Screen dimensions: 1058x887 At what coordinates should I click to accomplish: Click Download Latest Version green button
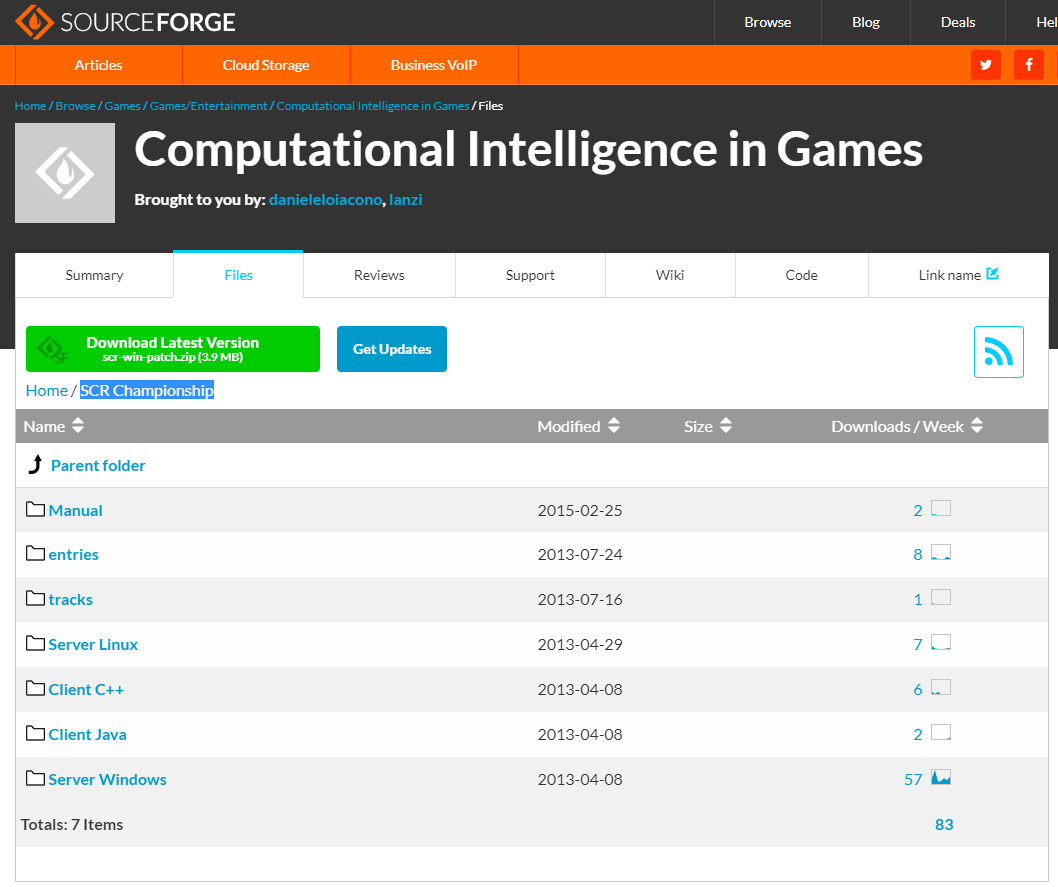(x=173, y=349)
